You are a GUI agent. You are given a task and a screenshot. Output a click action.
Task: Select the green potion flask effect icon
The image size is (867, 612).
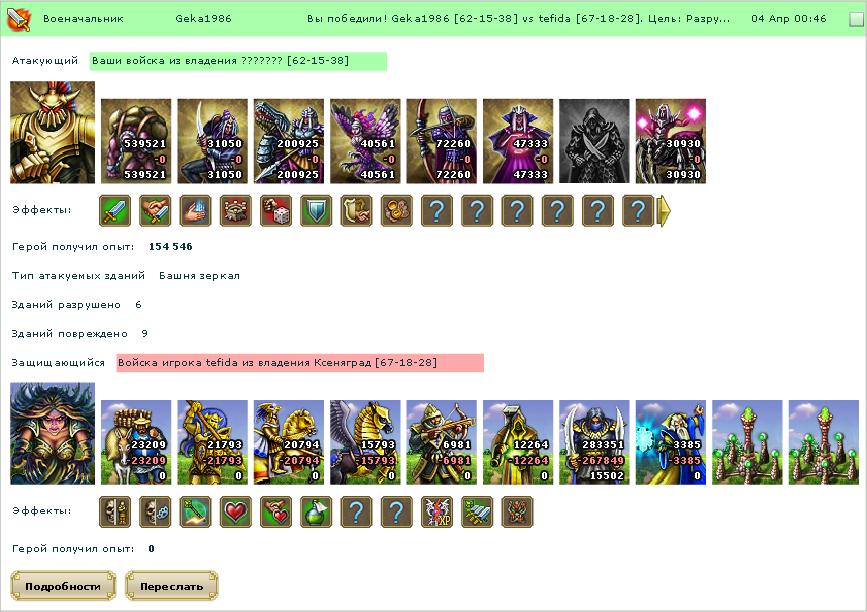(316, 511)
